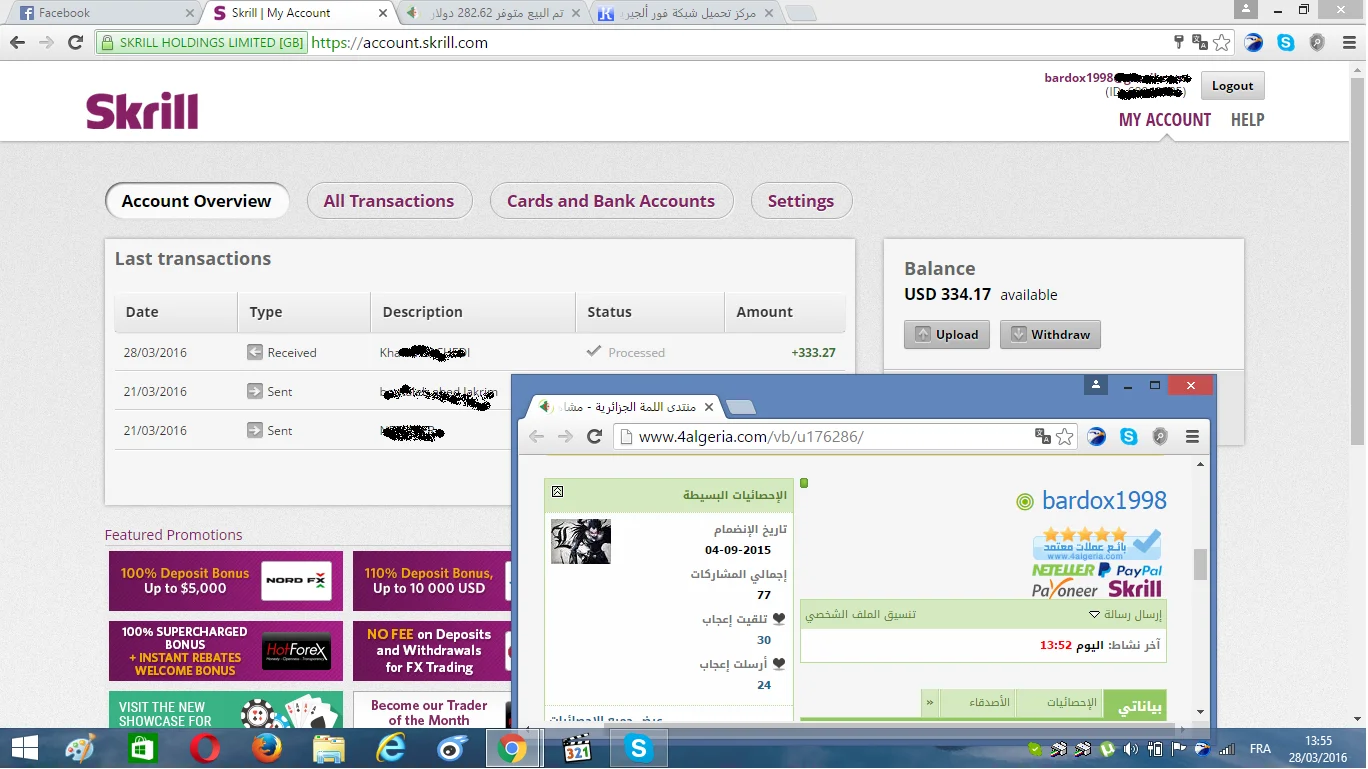Screen dimensions: 1368x769
Task: Expand the forum send-message dropdown
Action: tap(1094, 615)
